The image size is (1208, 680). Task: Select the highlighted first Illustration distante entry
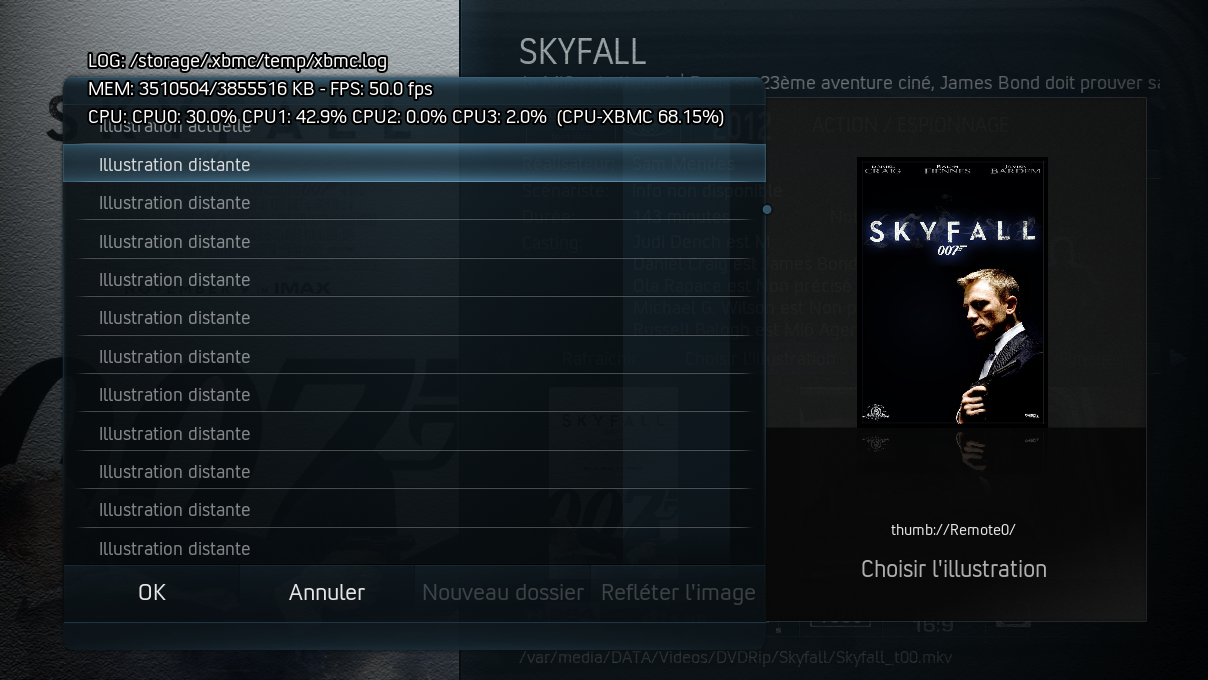pyautogui.click(x=413, y=164)
